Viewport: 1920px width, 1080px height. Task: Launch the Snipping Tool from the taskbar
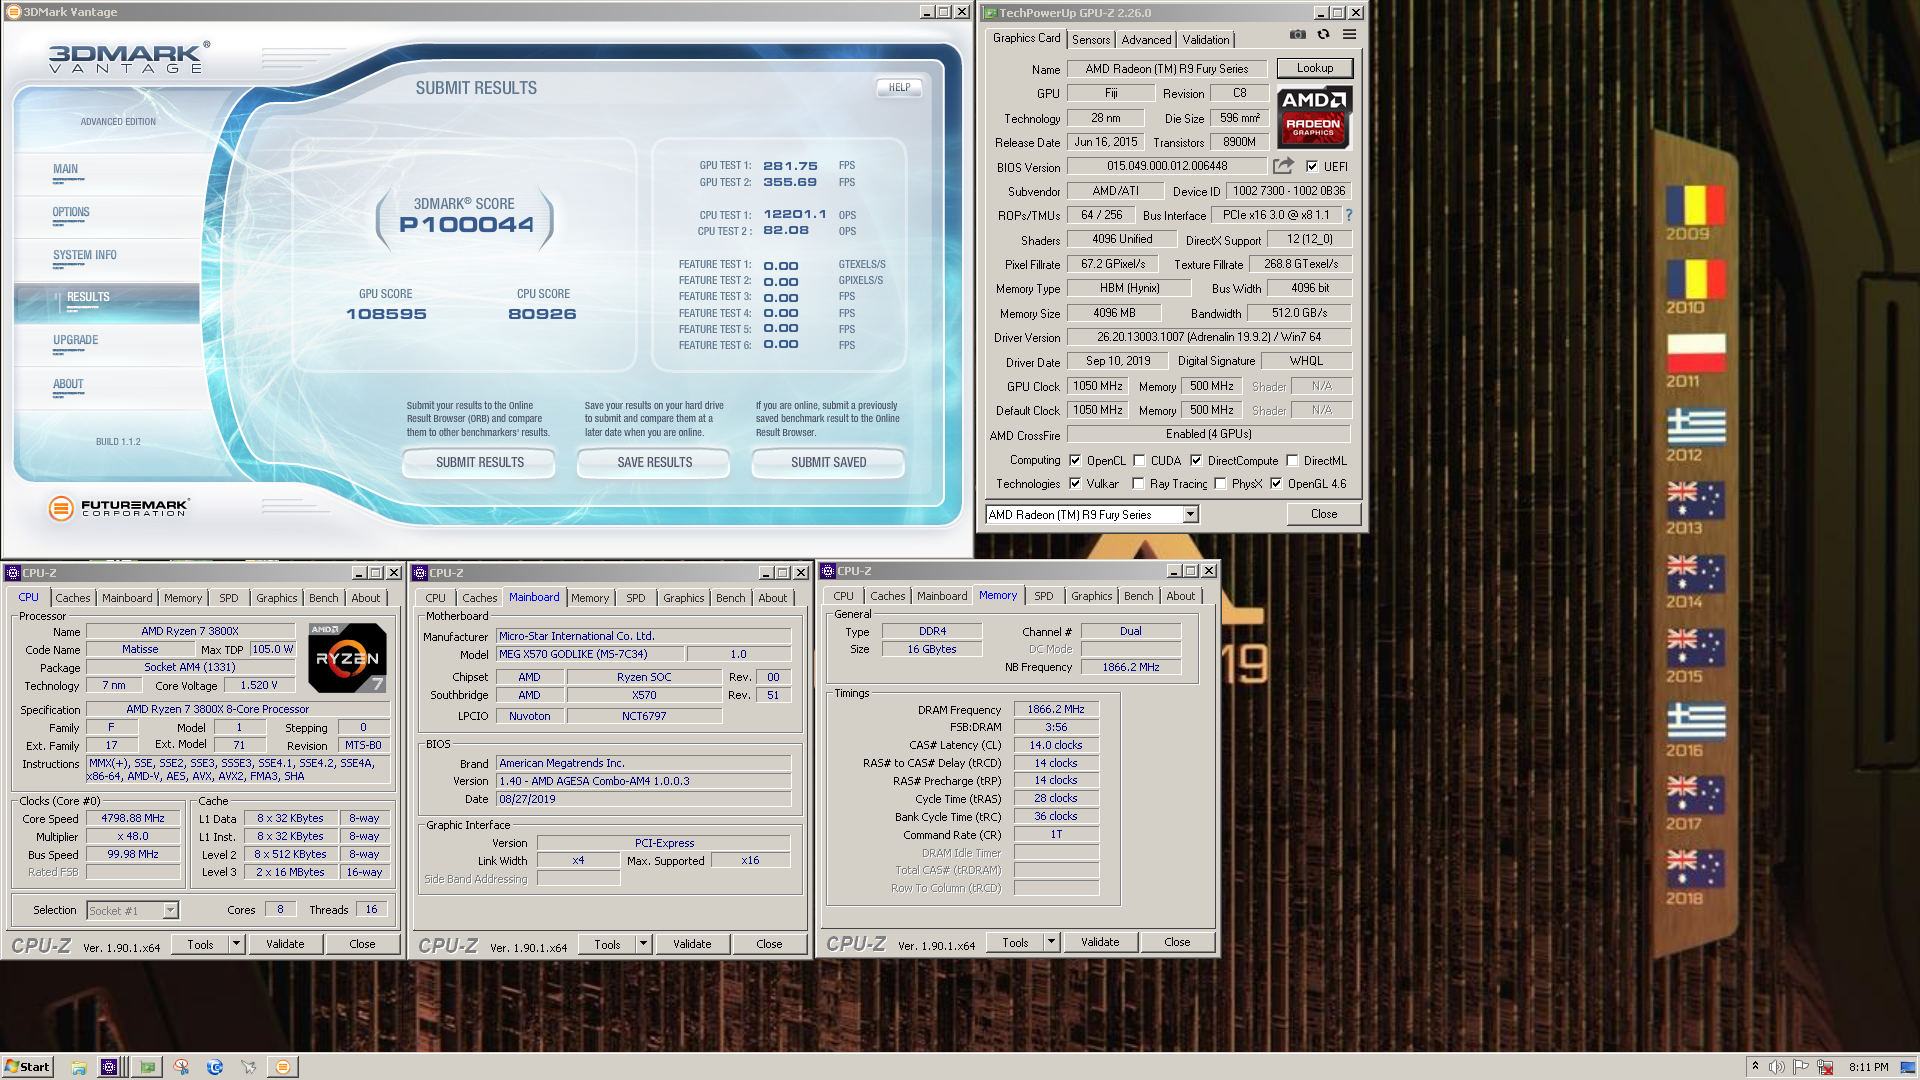coord(181,1067)
